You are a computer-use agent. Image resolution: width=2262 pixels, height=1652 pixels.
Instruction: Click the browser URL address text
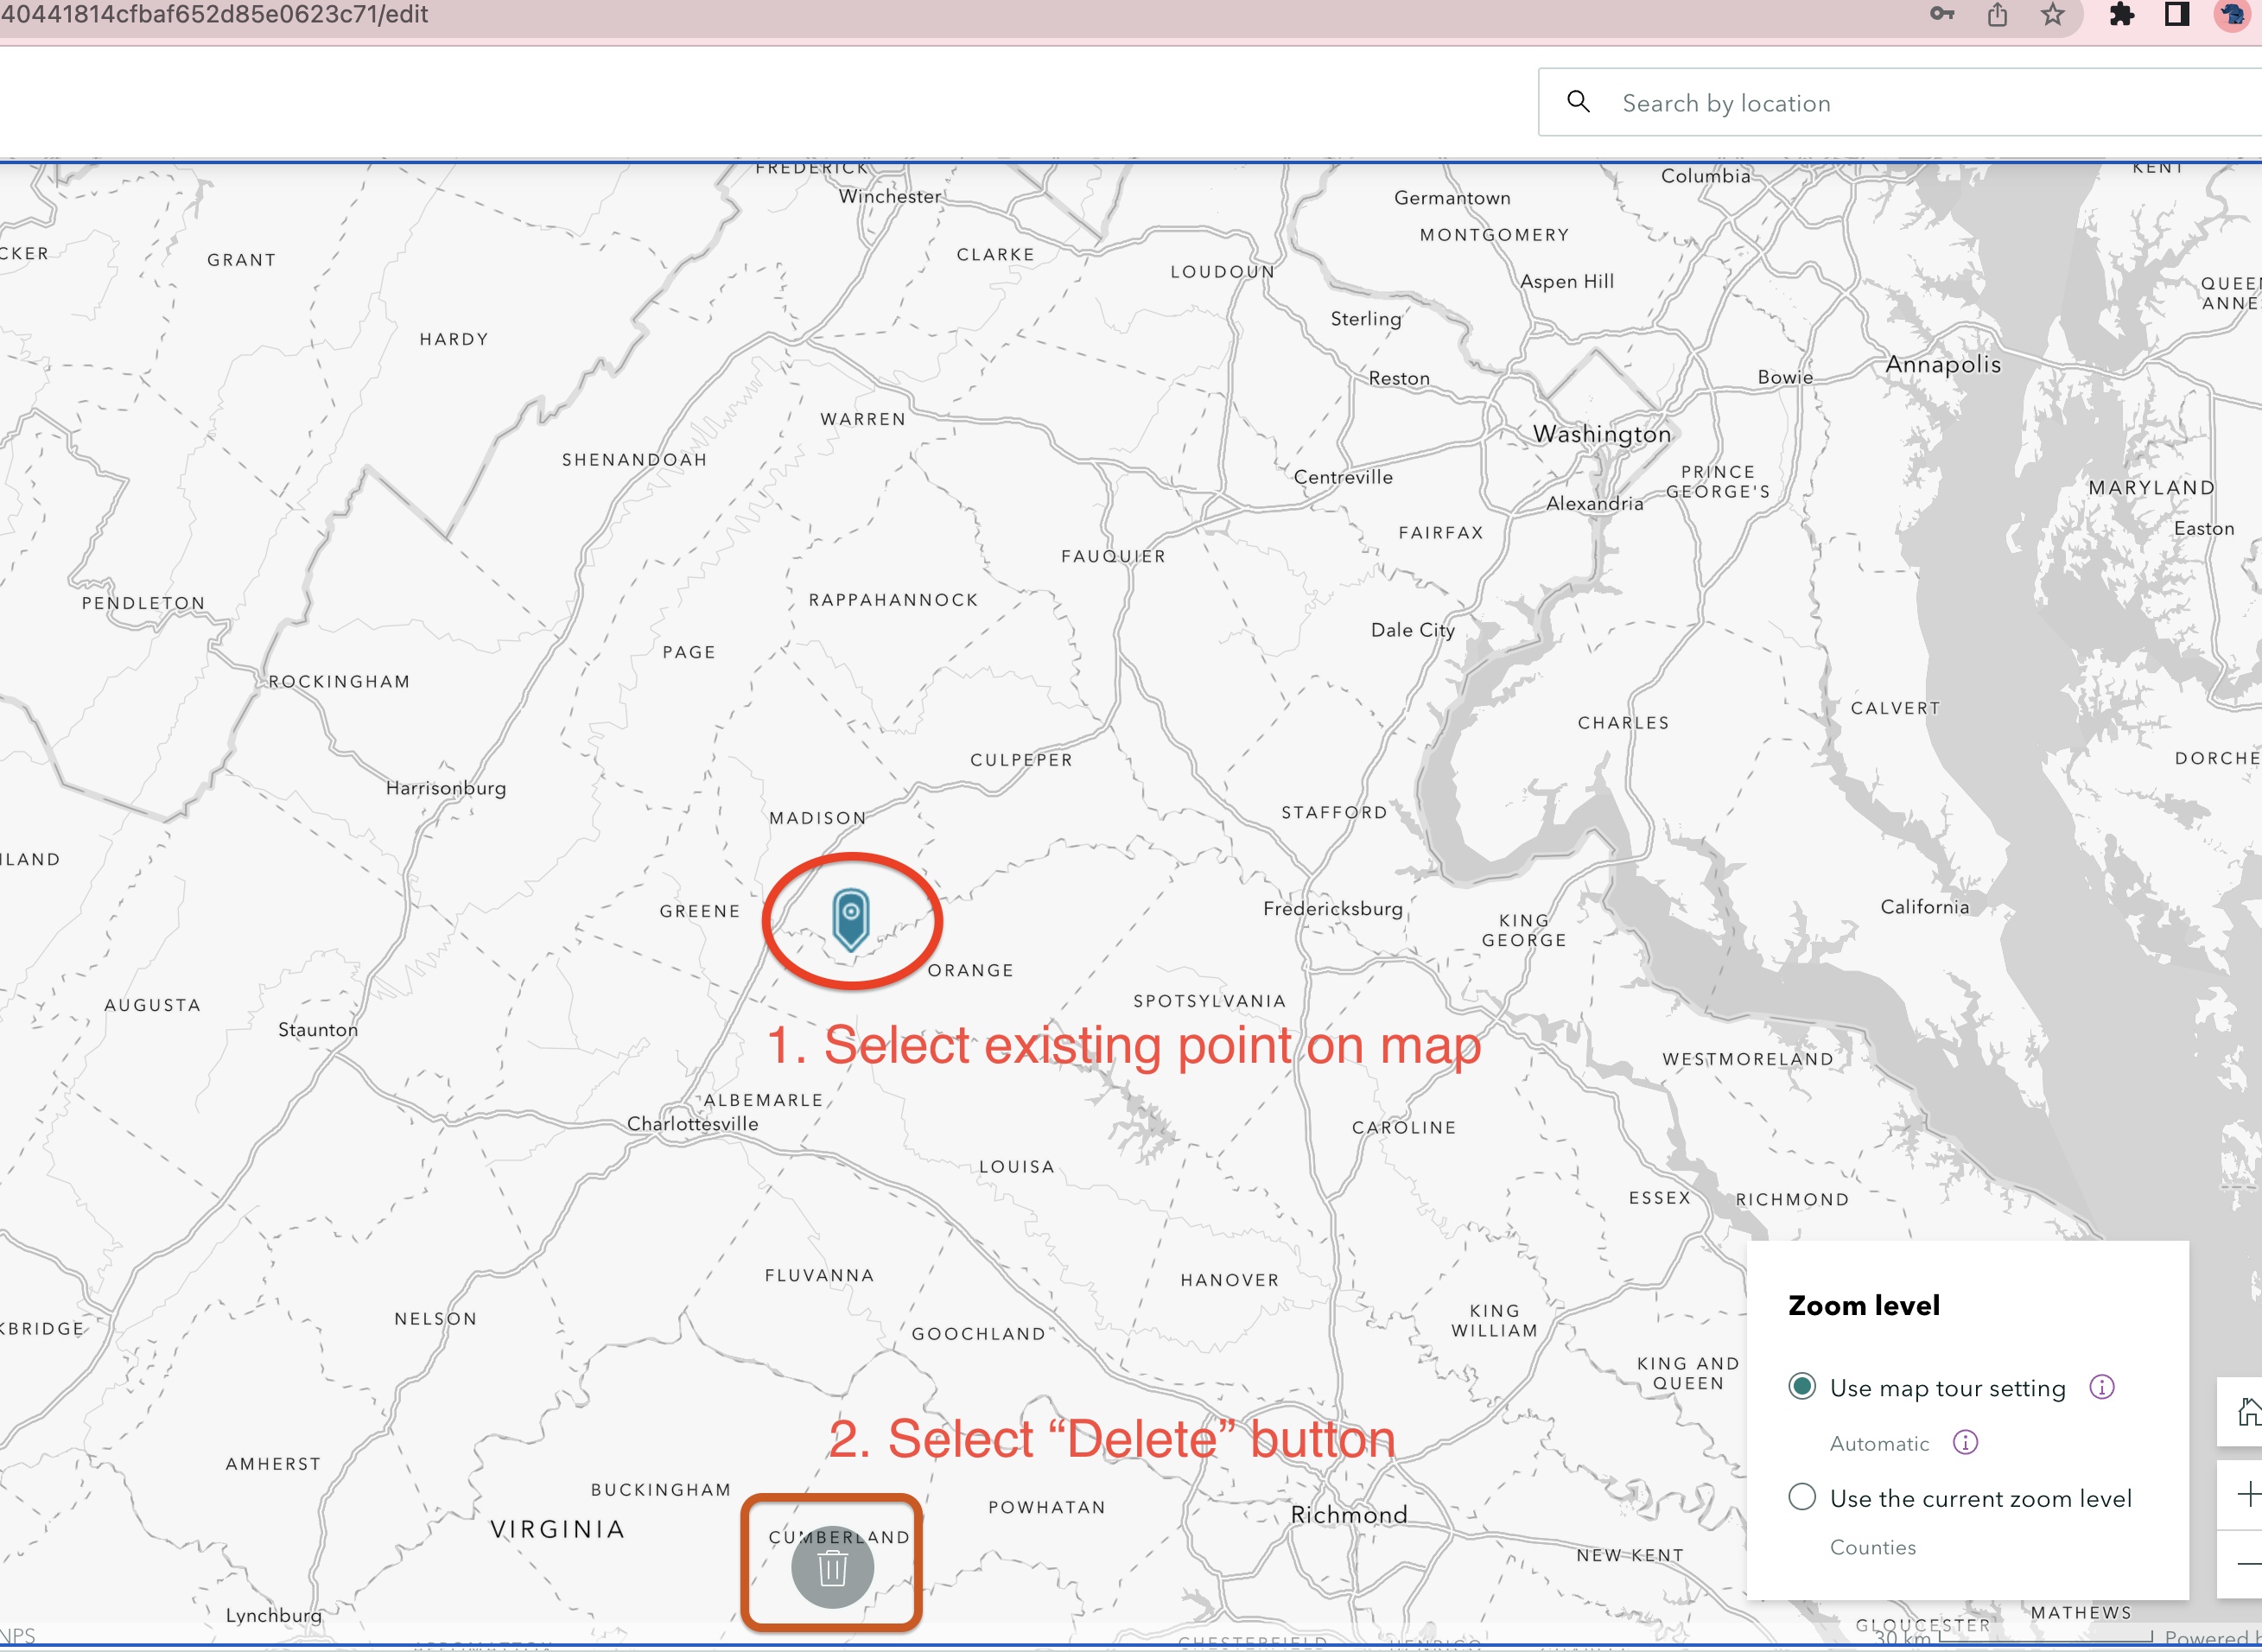point(214,14)
